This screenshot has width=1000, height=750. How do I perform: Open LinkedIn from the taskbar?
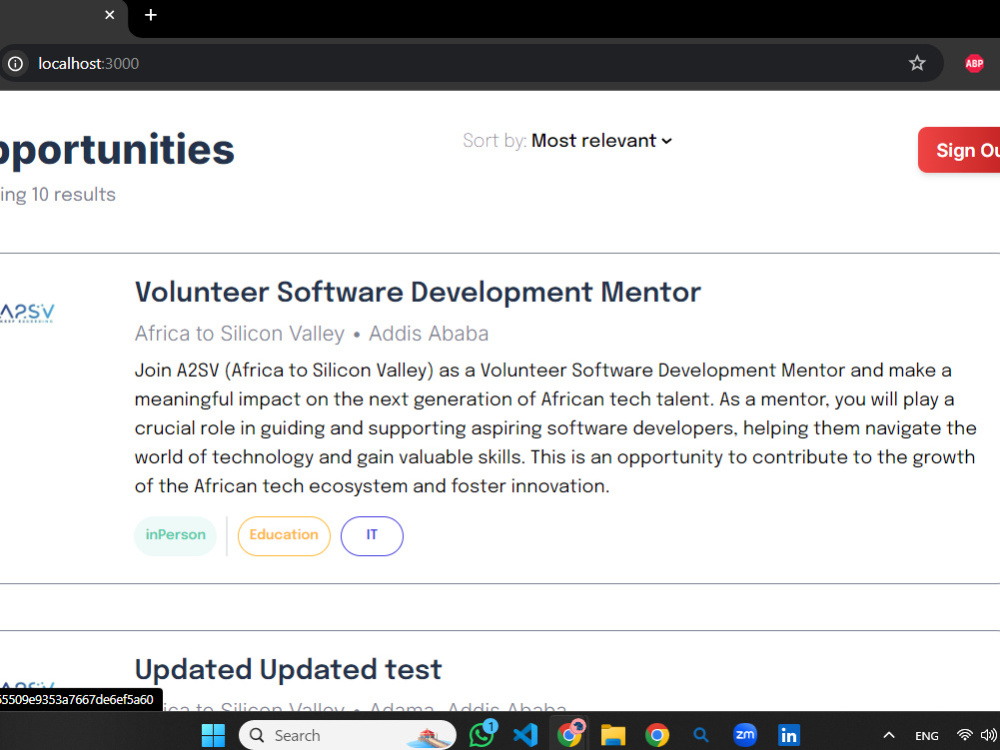789,735
